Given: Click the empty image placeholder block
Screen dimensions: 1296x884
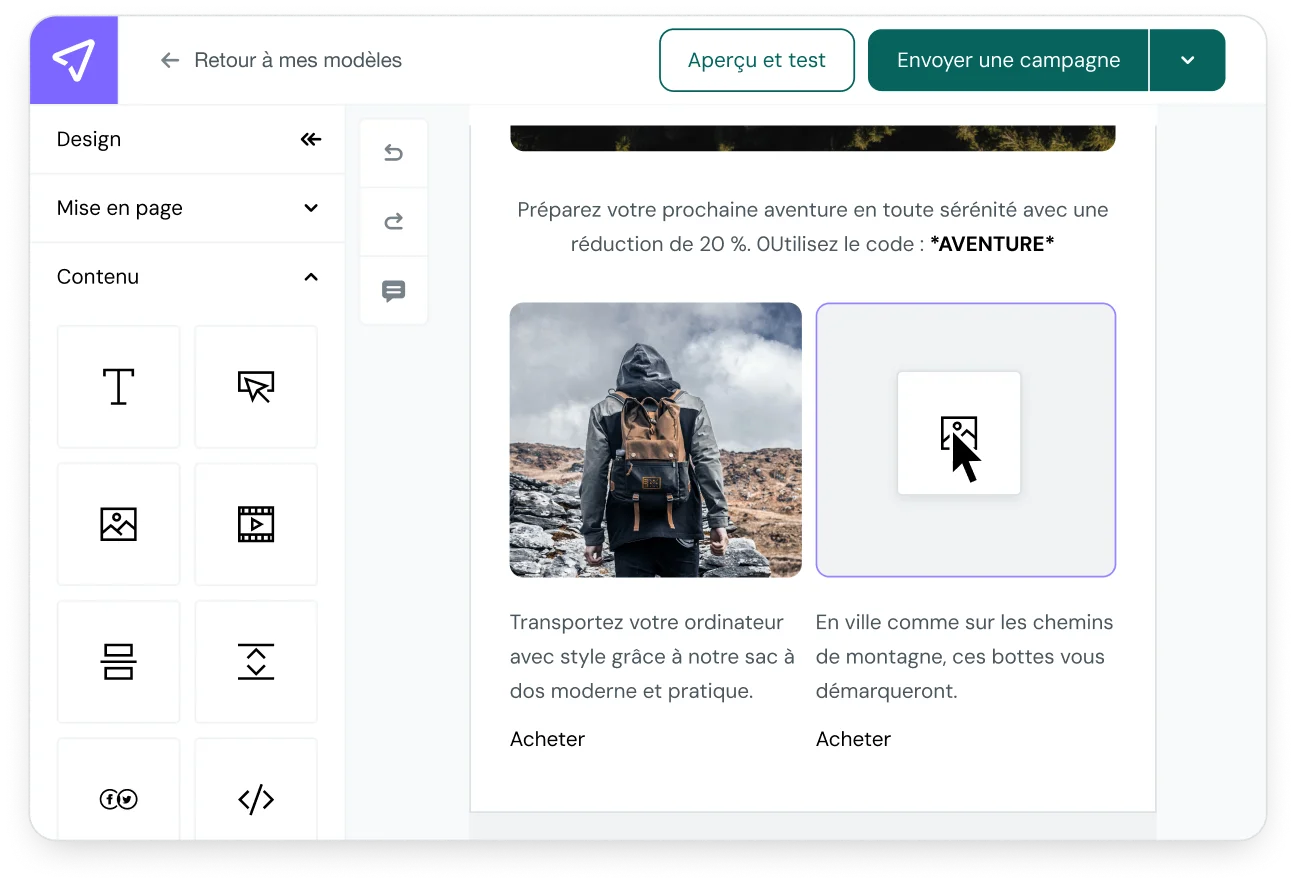Looking at the screenshot, I should 966,440.
